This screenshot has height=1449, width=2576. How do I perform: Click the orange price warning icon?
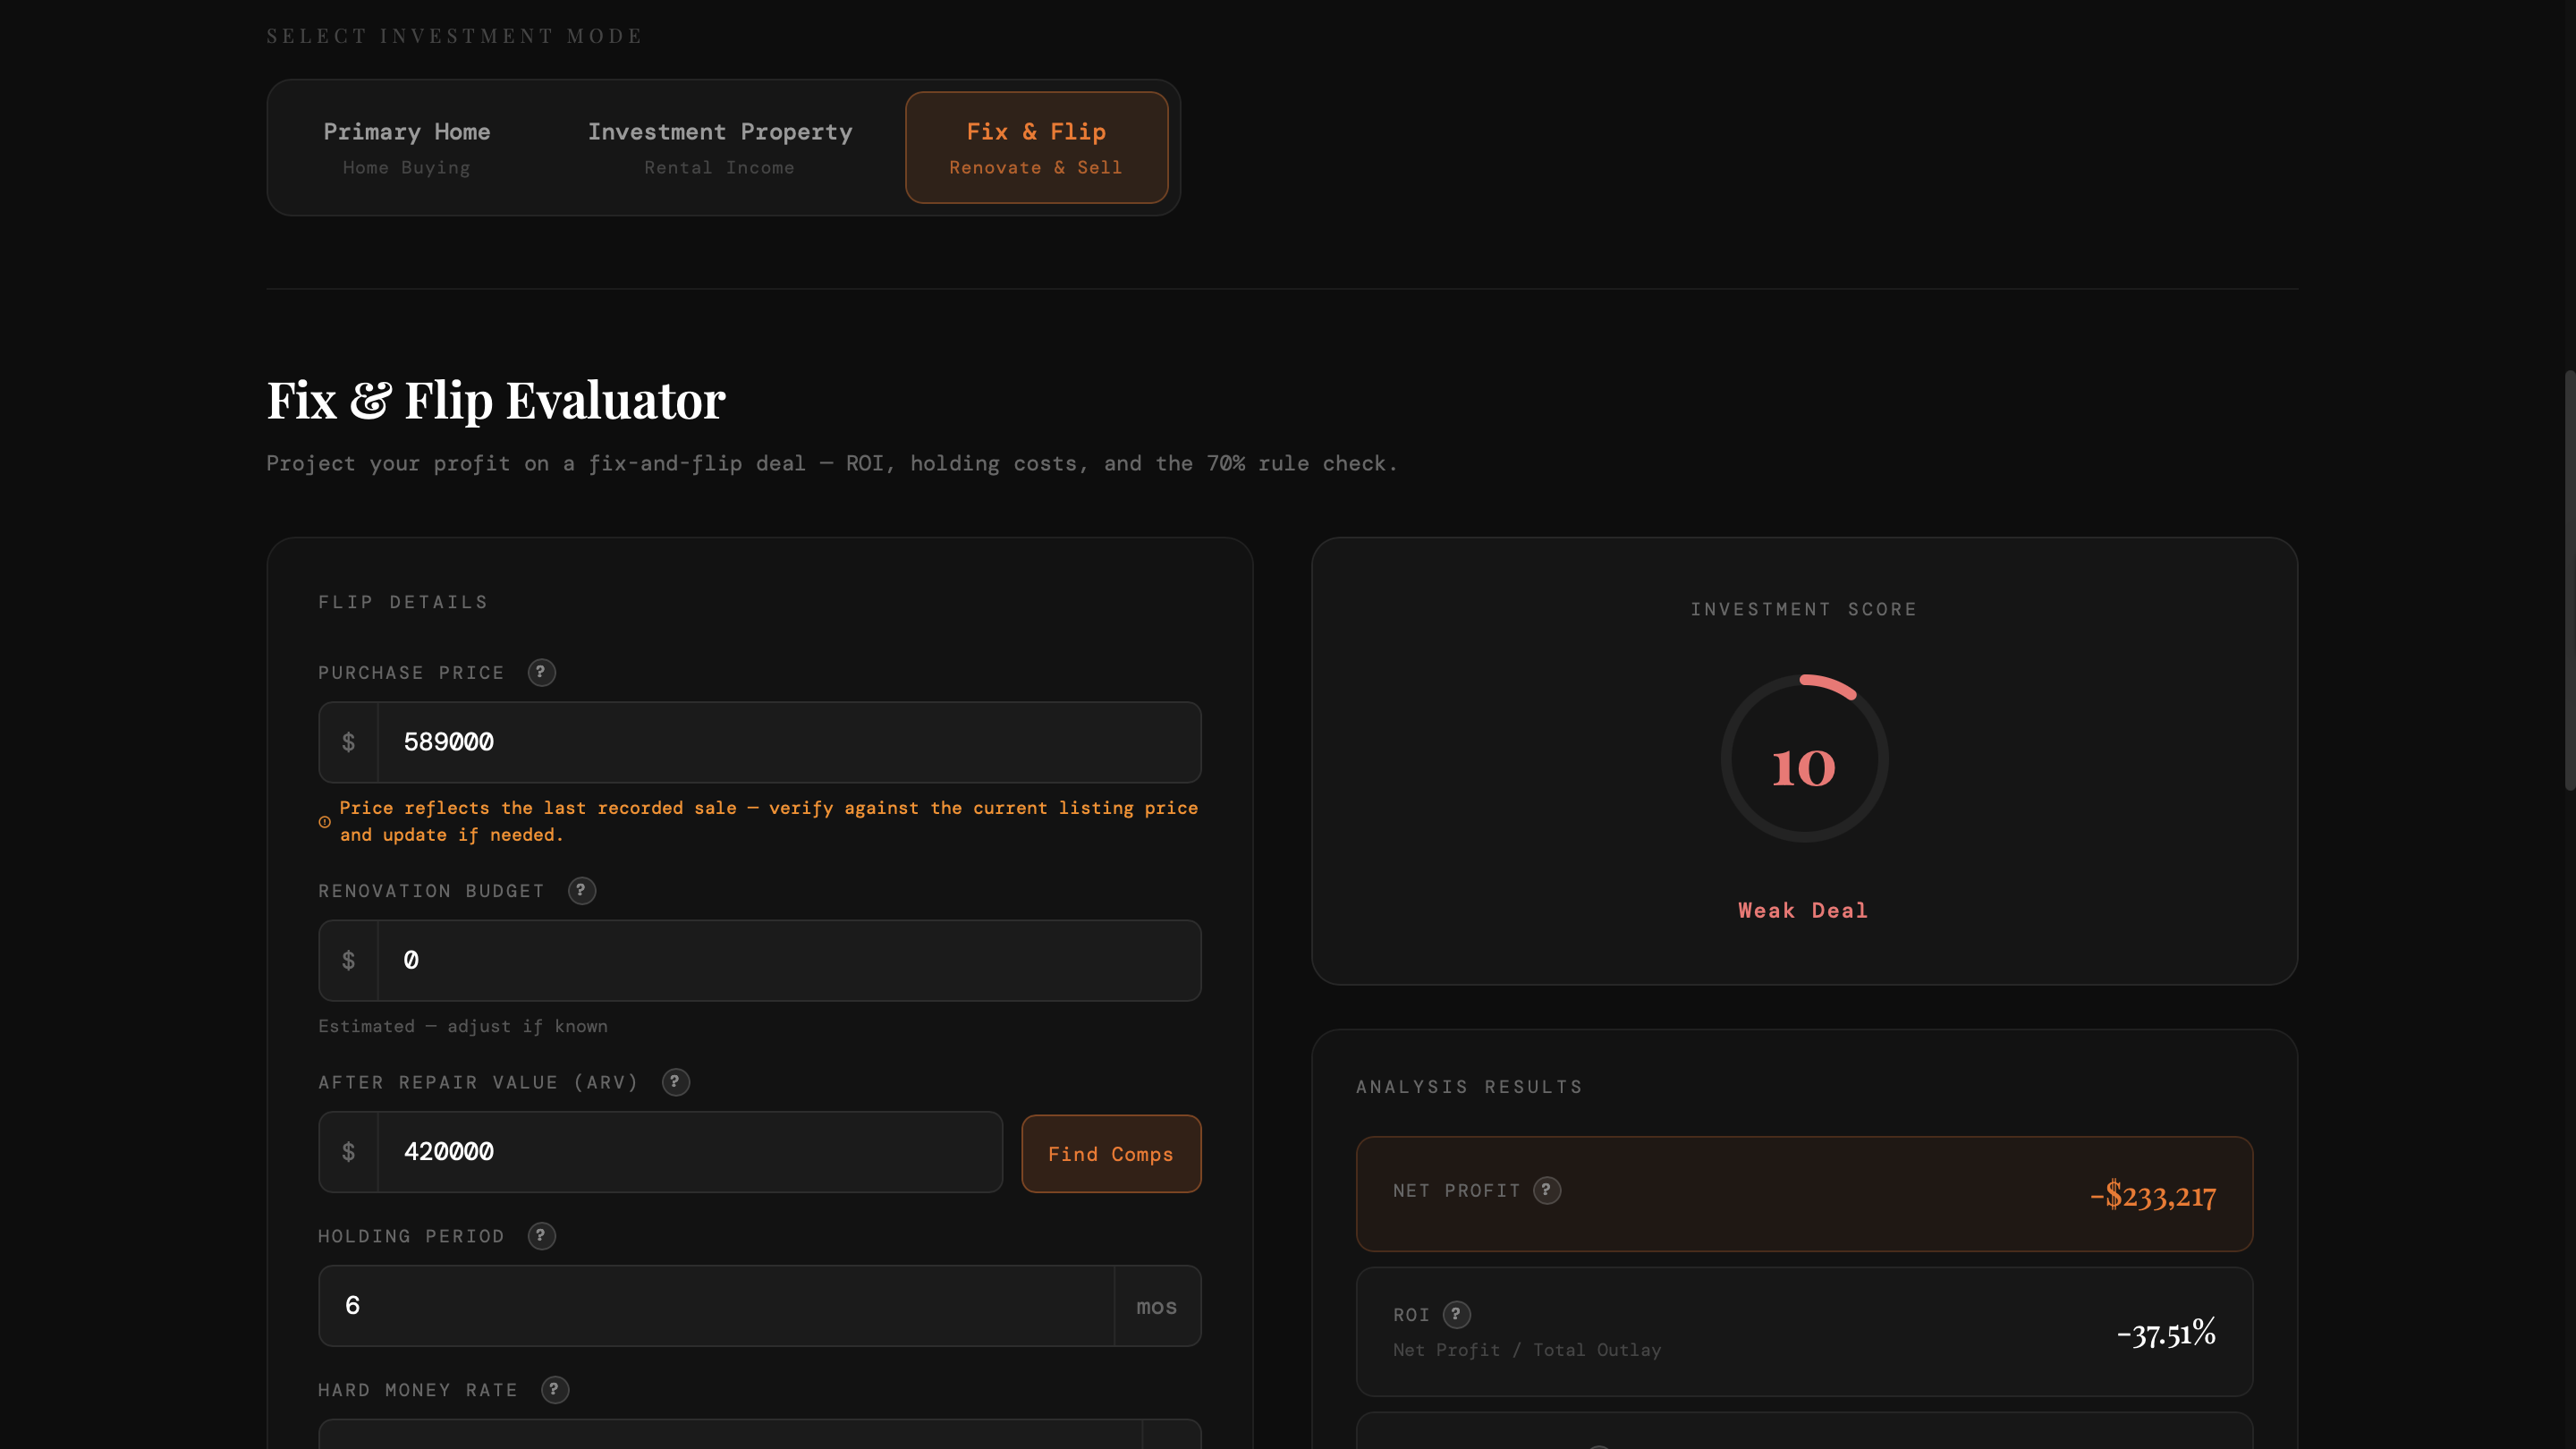pyautogui.click(x=325, y=822)
